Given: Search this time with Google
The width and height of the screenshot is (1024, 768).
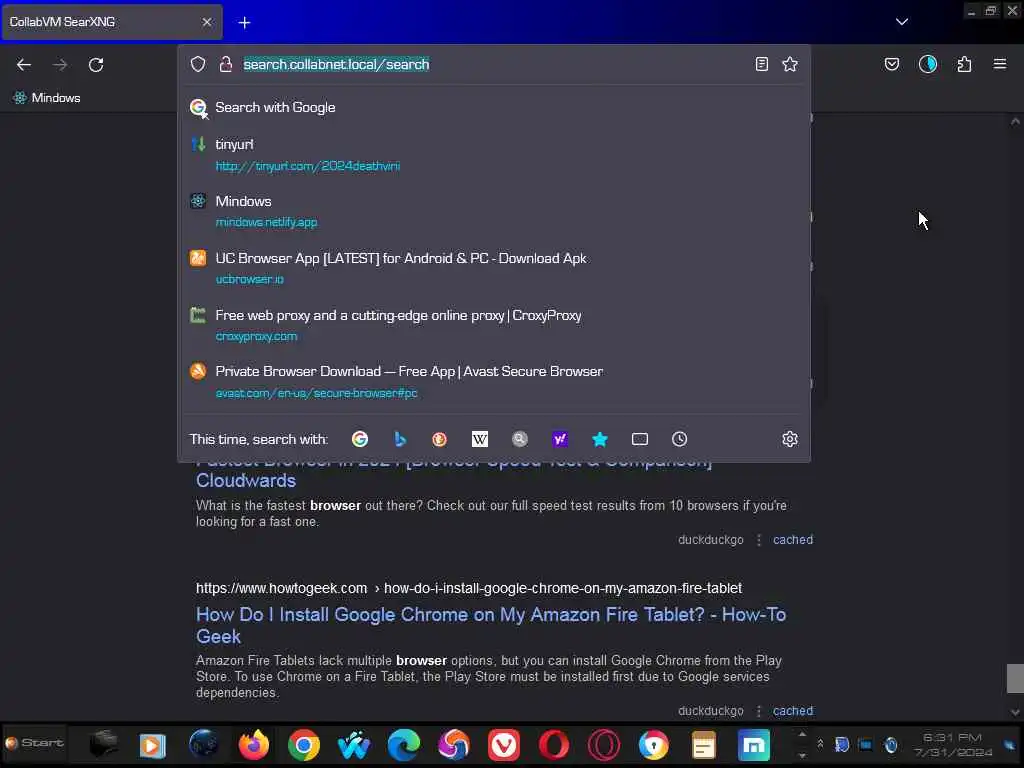Looking at the screenshot, I should click(x=360, y=439).
